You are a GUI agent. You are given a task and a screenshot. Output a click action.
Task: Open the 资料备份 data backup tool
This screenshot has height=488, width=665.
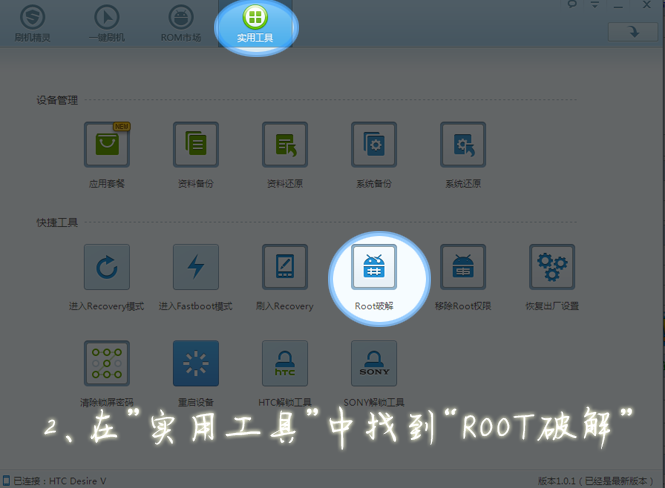(196, 145)
